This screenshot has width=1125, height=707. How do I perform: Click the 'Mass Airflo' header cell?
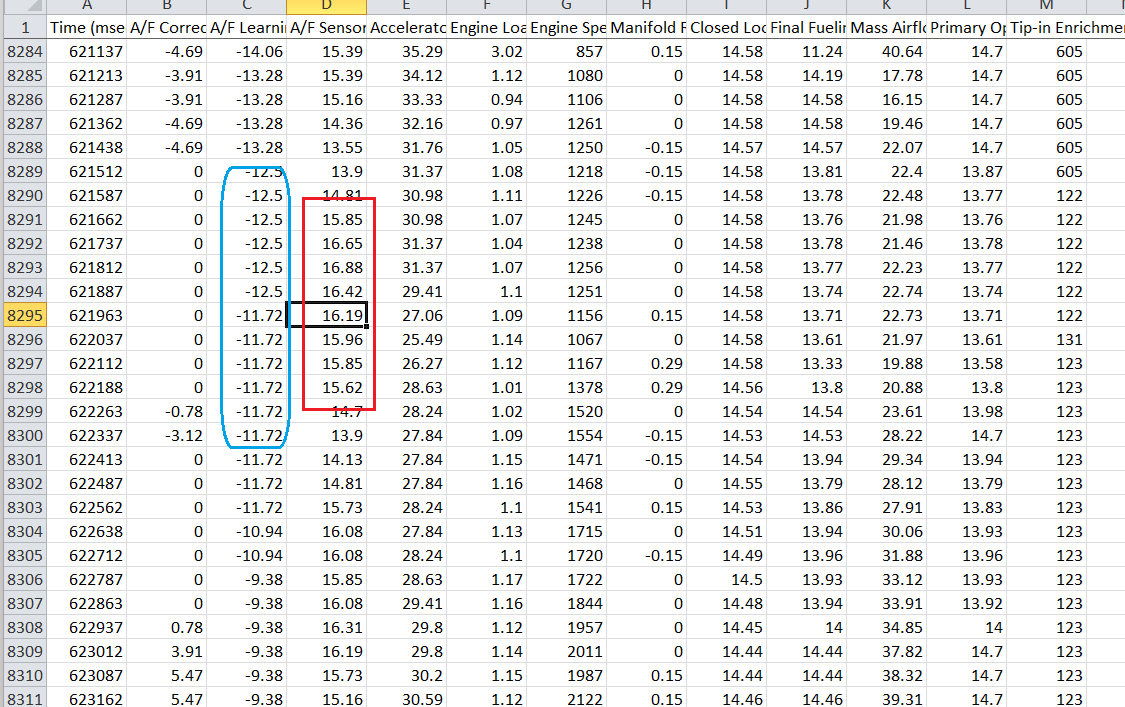point(886,27)
